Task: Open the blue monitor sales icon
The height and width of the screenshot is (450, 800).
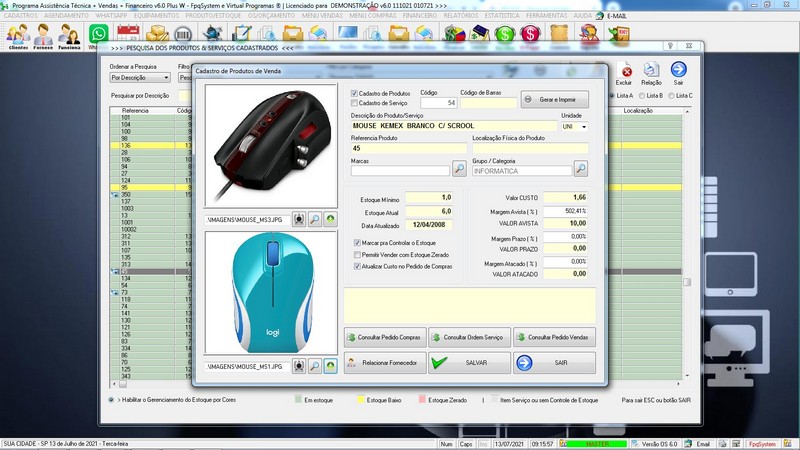Action: (x=347, y=33)
